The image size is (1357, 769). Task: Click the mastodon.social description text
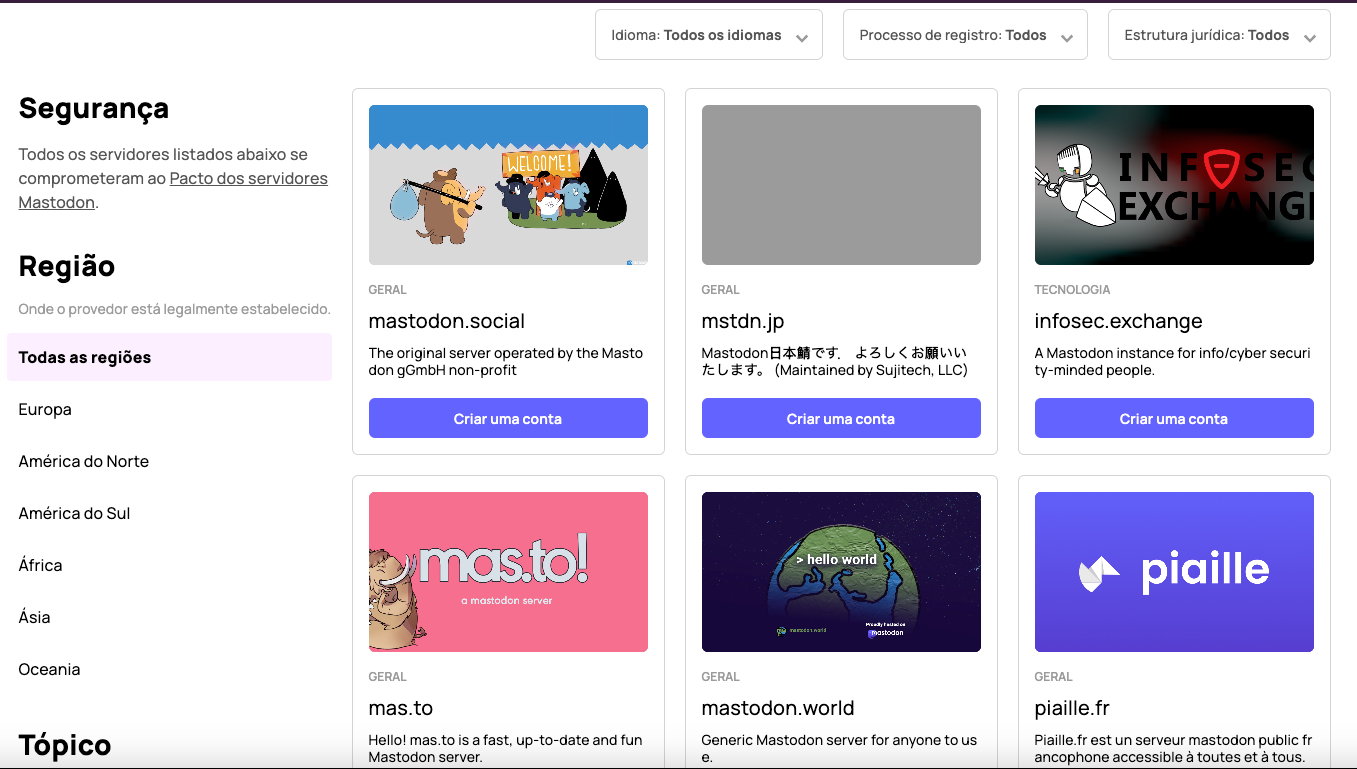click(x=506, y=361)
